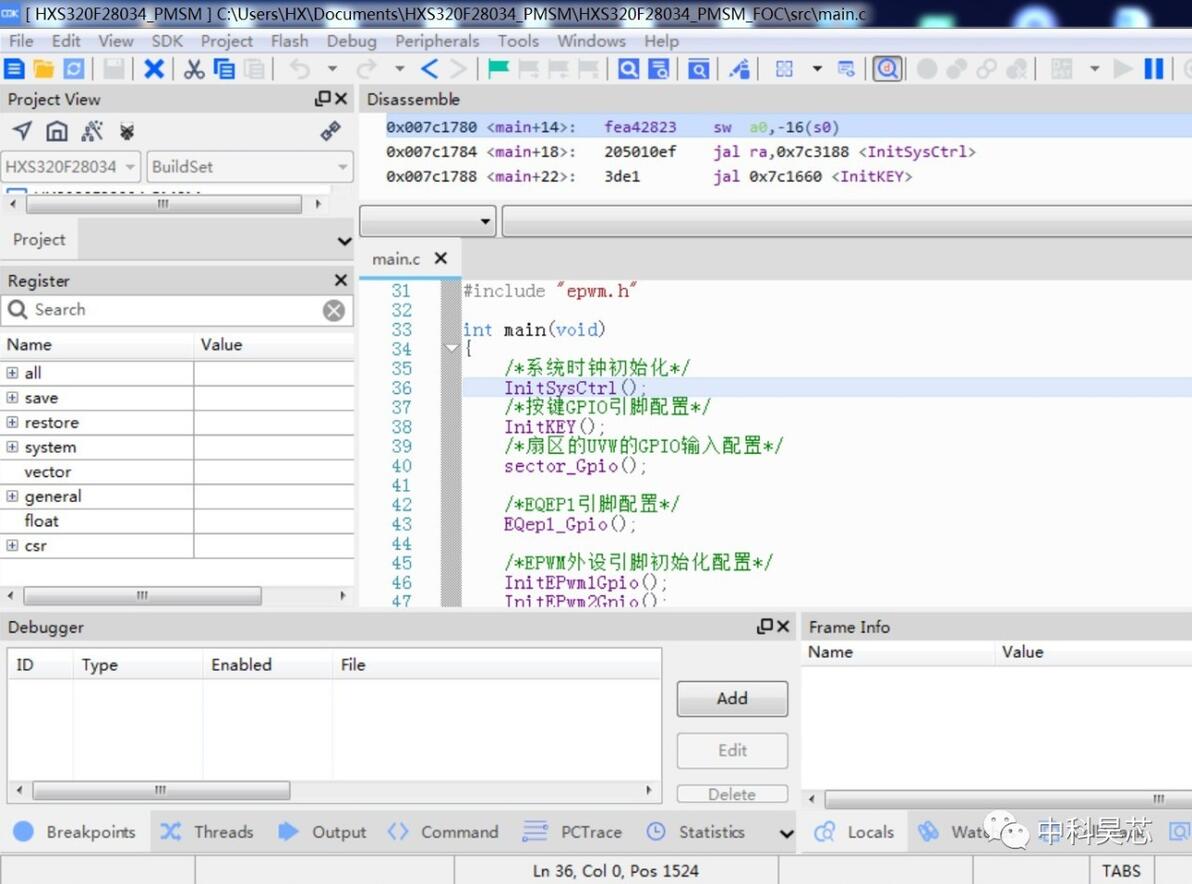Open the BuildSet dropdown
1192x884 pixels.
[x=249, y=166]
